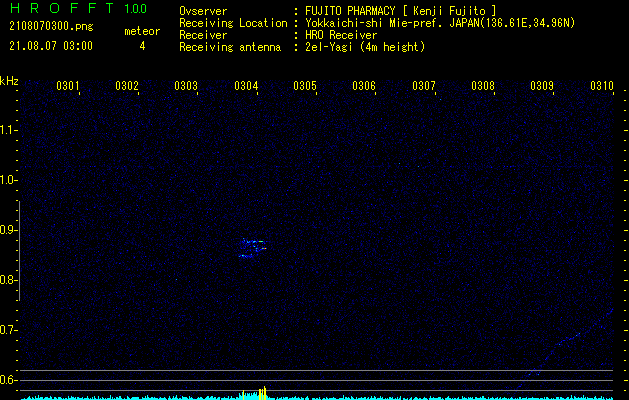629x400 pixels.
Task: Select the HRO Receiver value
Action: coord(341,35)
